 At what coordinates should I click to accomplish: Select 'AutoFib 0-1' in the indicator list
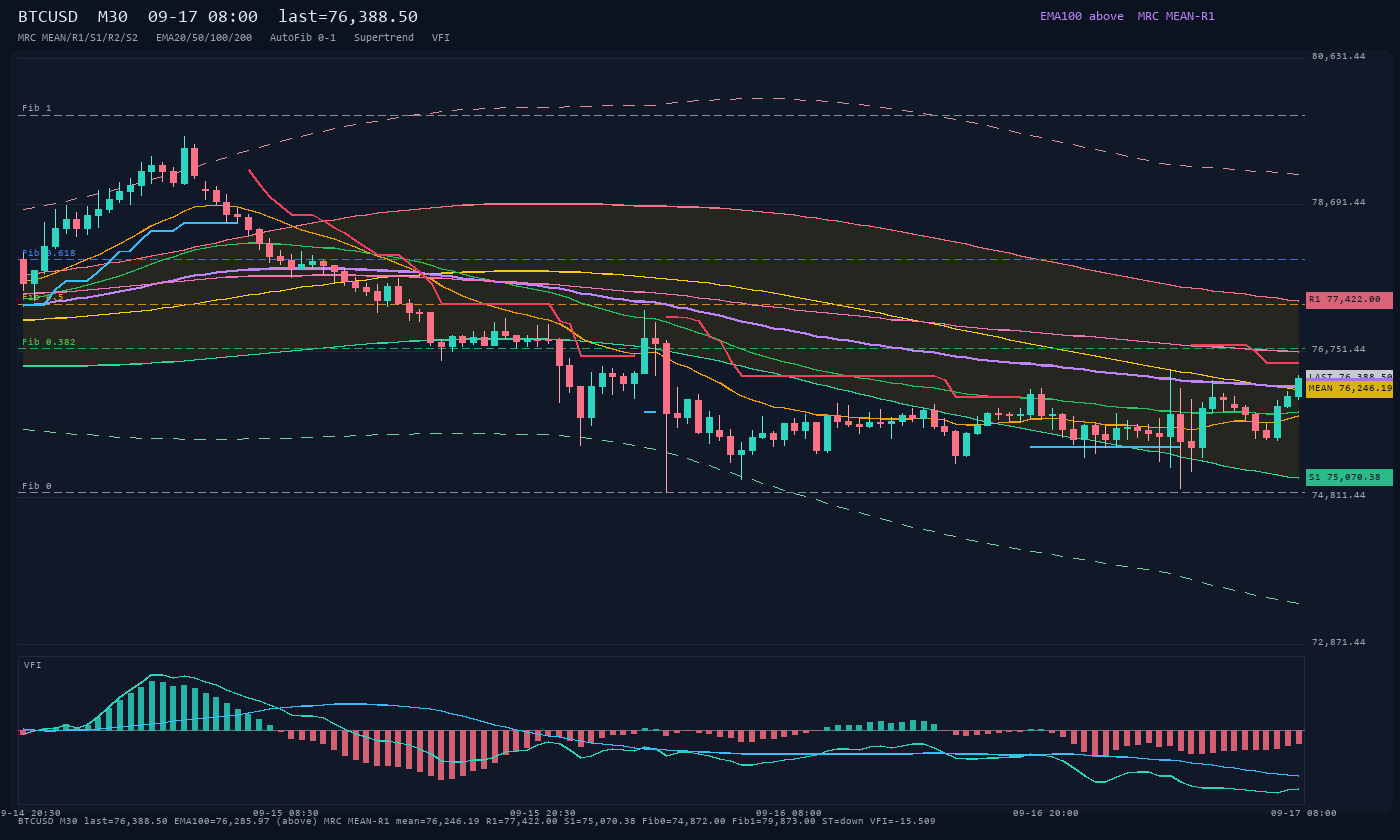pos(303,37)
